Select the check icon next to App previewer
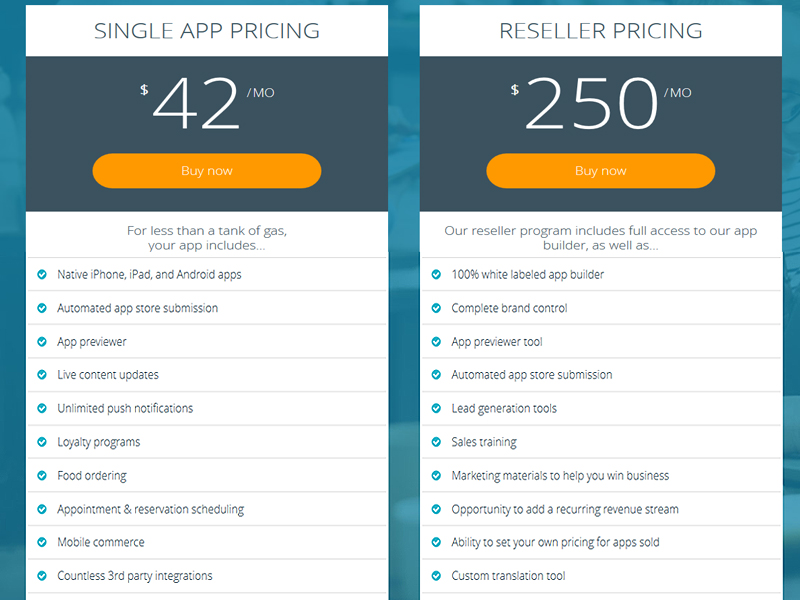The height and width of the screenshot is (600, 800). coord(41,340)
